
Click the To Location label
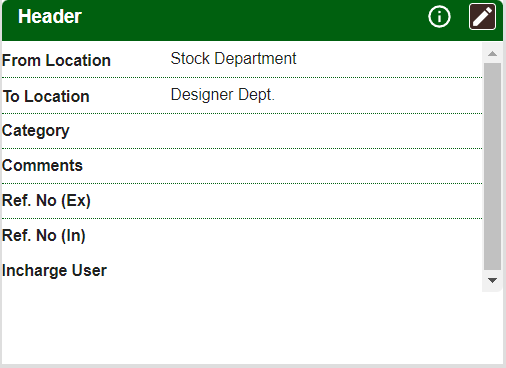46,97
